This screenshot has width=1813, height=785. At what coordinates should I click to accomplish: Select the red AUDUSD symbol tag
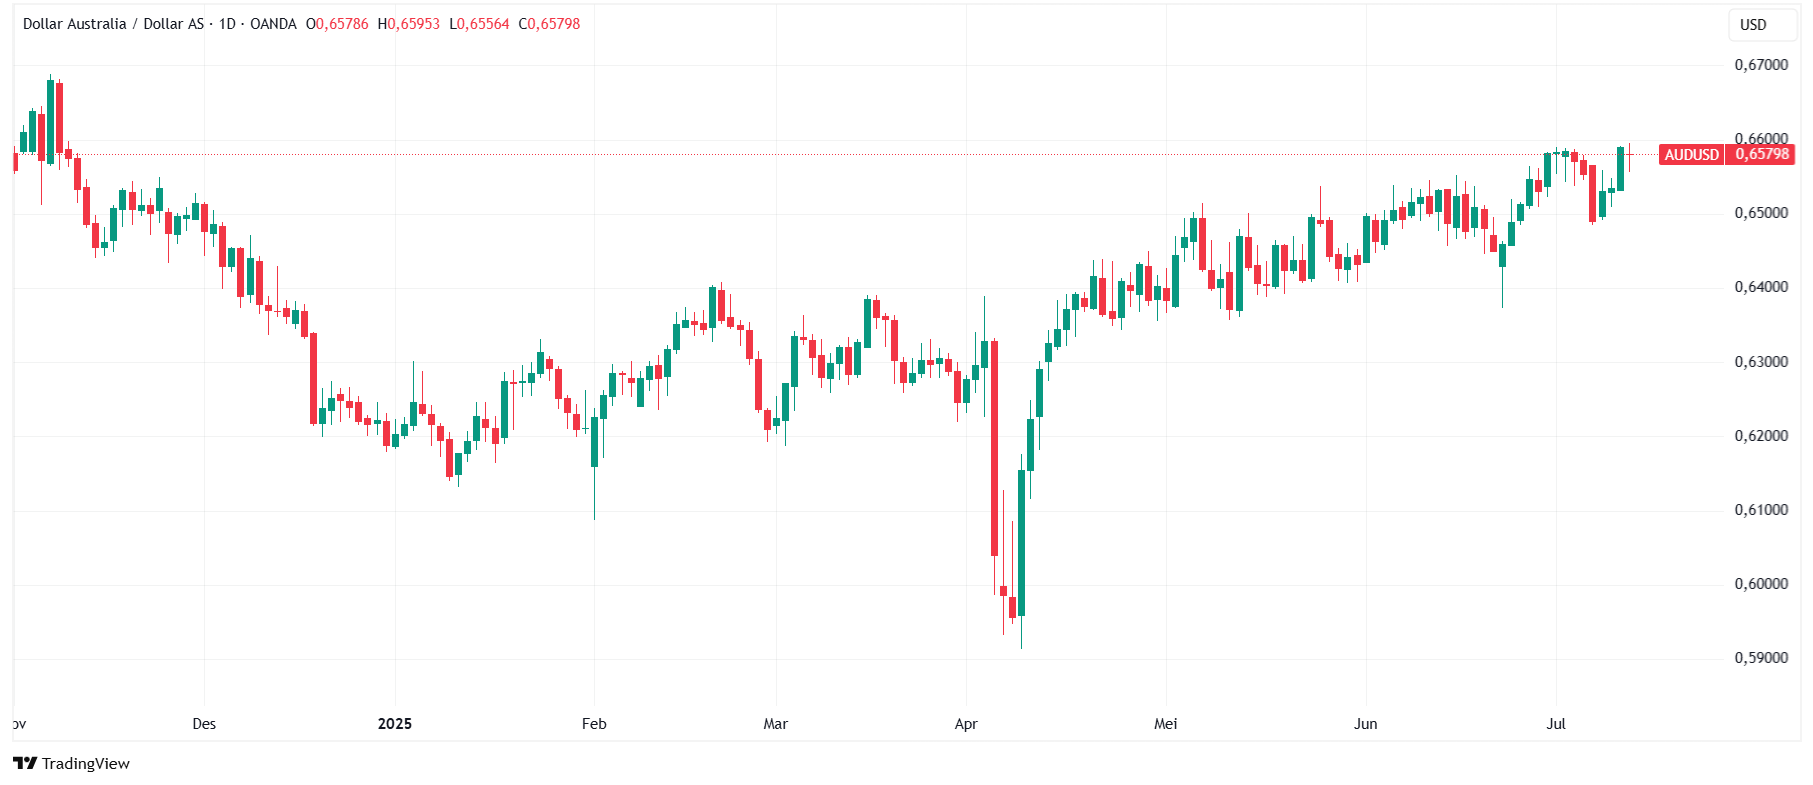pyautogui.click(x=1691, y=154)
